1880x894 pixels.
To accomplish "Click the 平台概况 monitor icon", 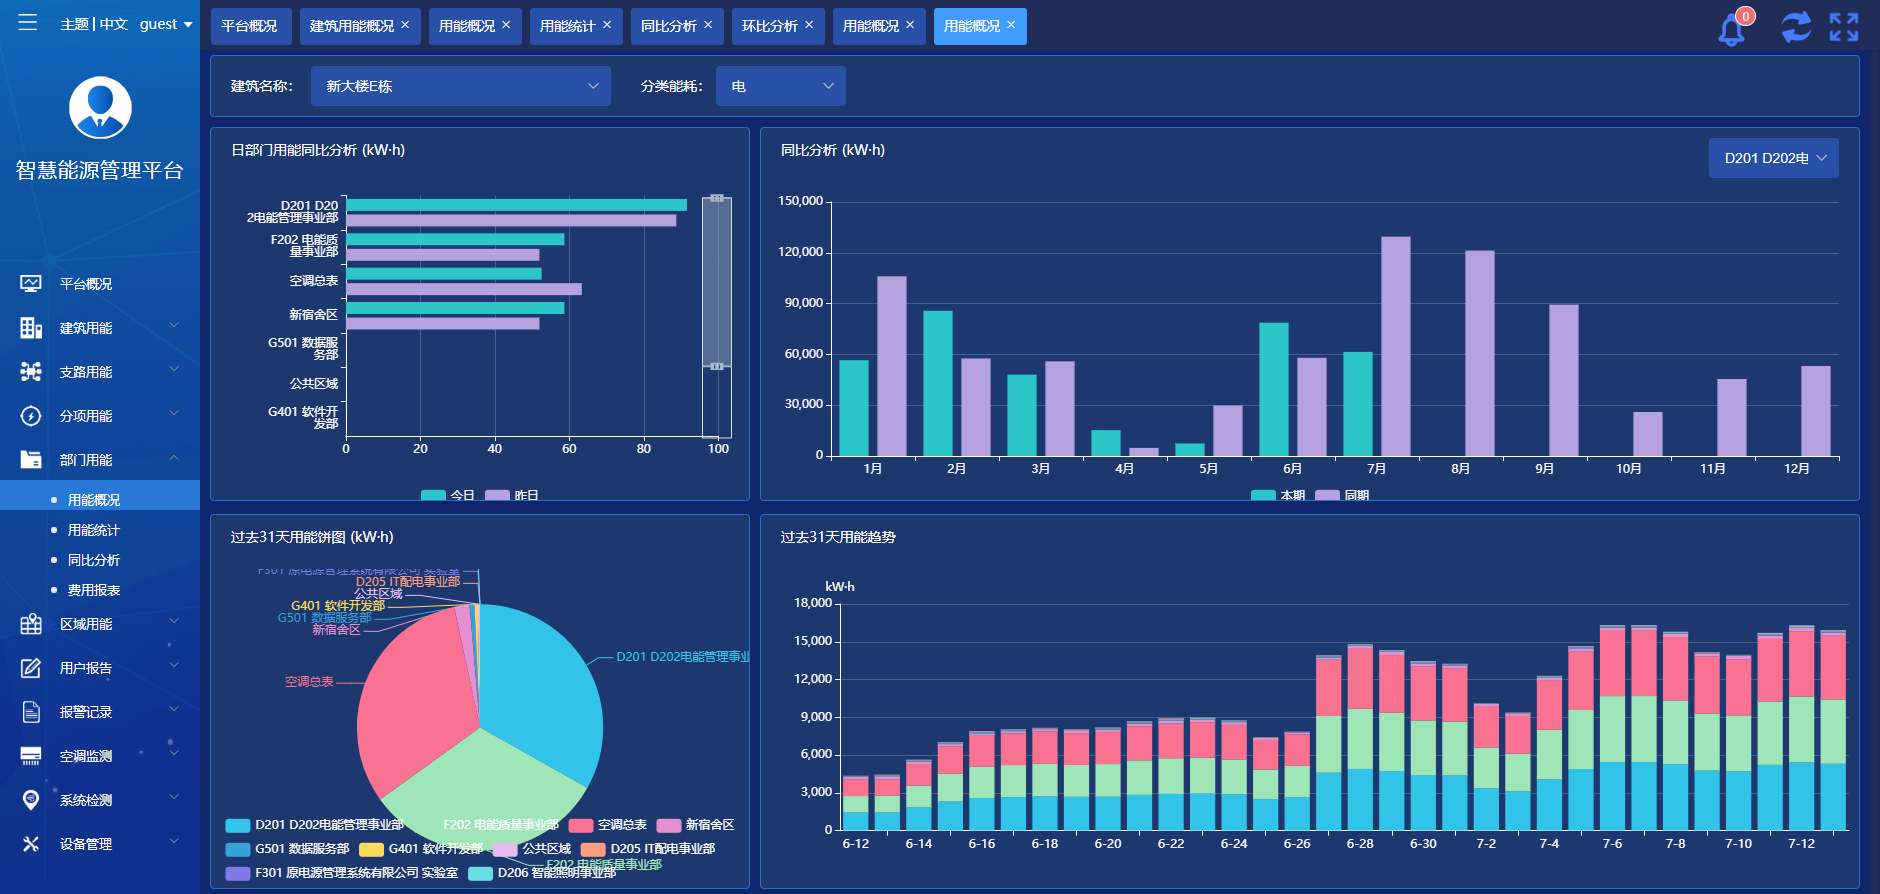I will [x=31, y=284].
